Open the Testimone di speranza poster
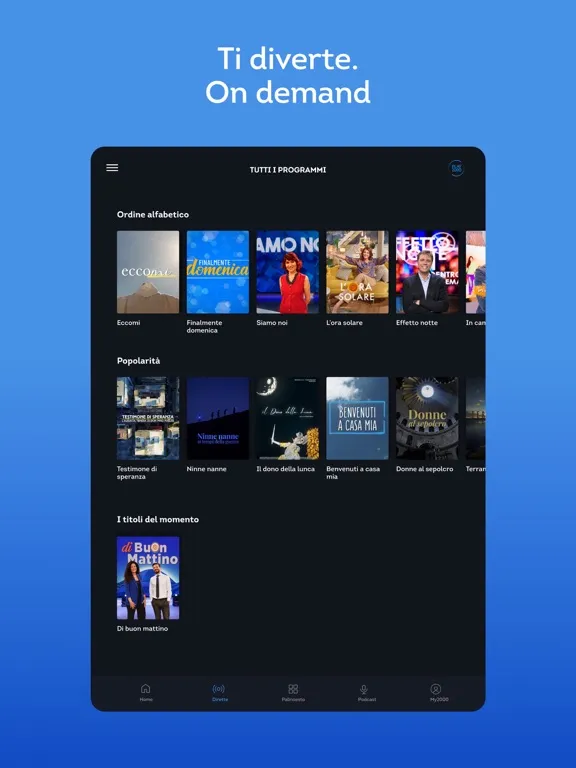 [x=148, y=418]
